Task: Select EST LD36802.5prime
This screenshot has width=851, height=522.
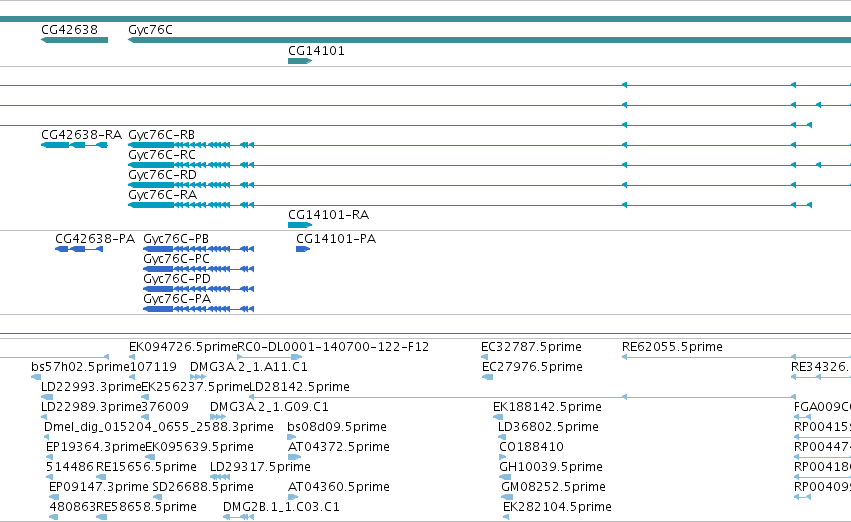Action: [x=548, y=427]
